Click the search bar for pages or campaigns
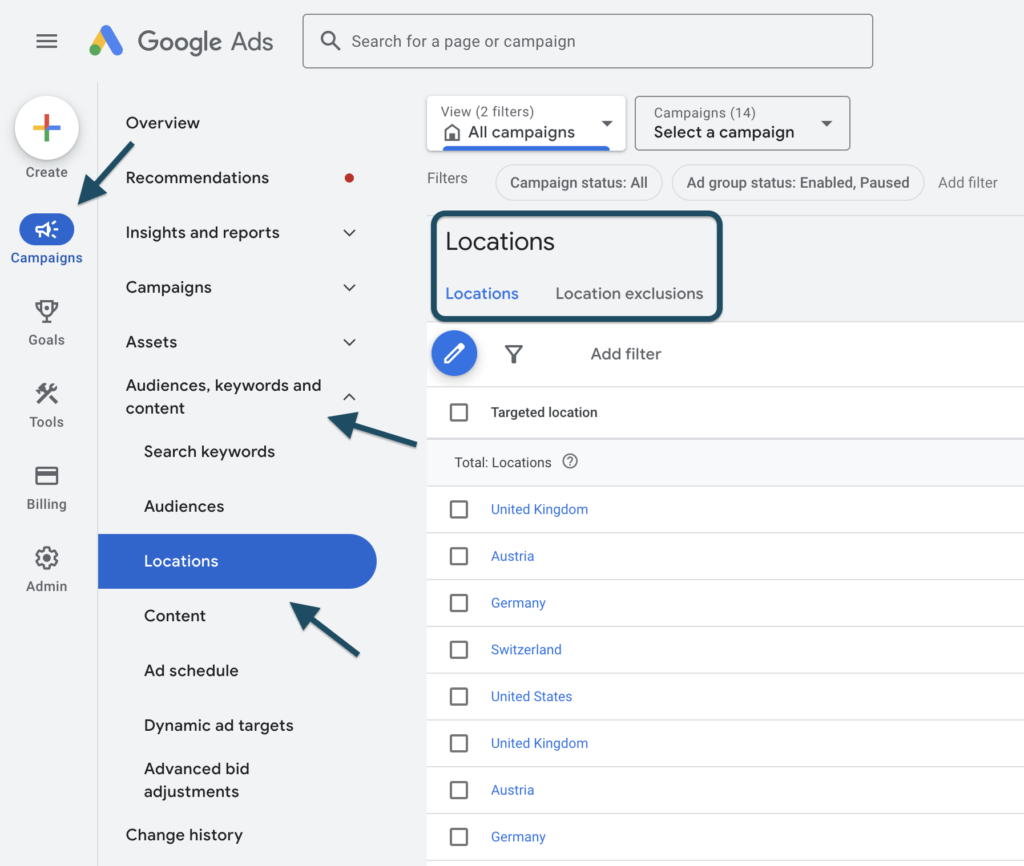 (588, 41)
